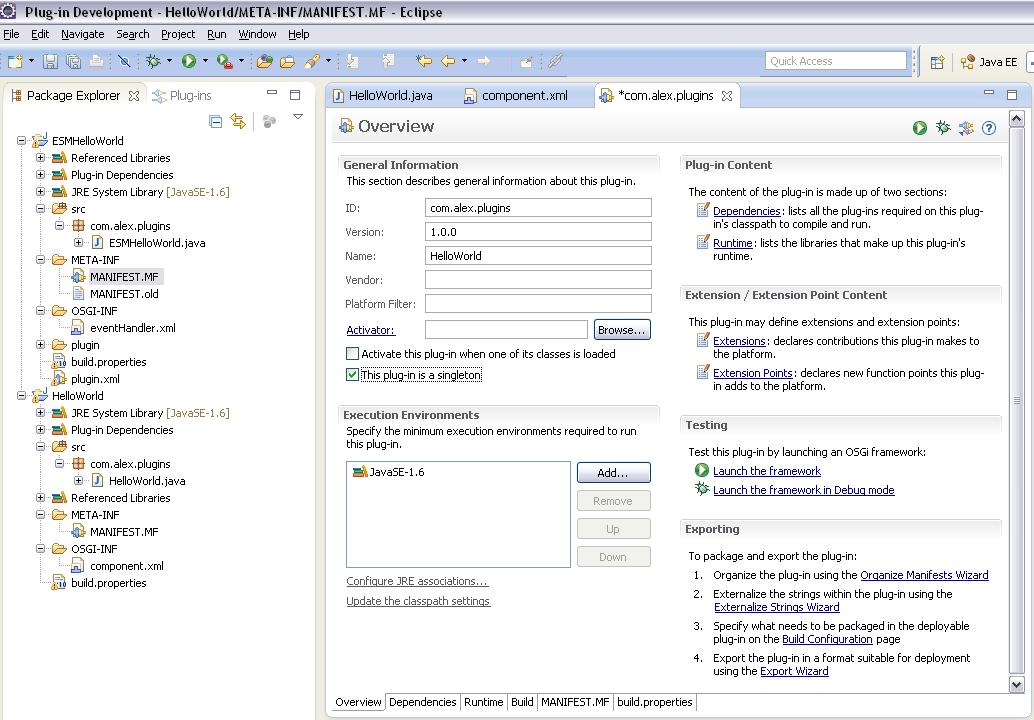Click the Extension Points link
This screenshot has width=1034, height=720.
[x=752, y=373]
